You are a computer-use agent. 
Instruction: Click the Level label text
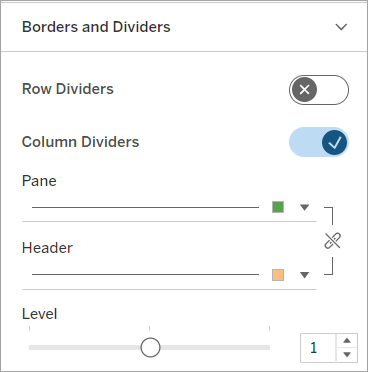(39, 314)
